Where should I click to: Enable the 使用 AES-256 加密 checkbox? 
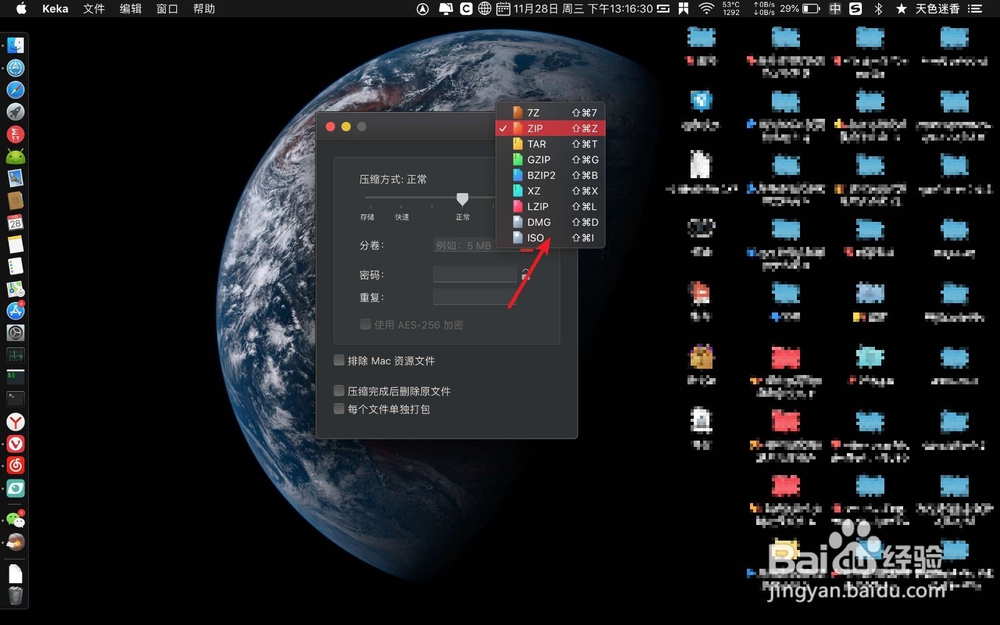coord(366,324)
